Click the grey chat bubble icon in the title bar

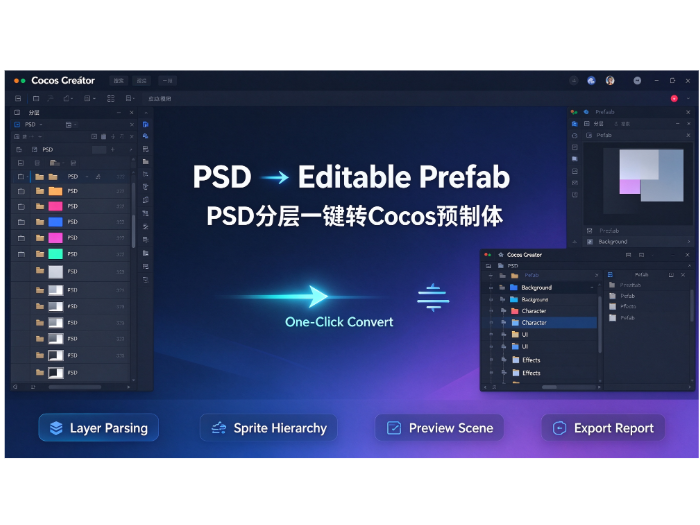tap(637, 80)
